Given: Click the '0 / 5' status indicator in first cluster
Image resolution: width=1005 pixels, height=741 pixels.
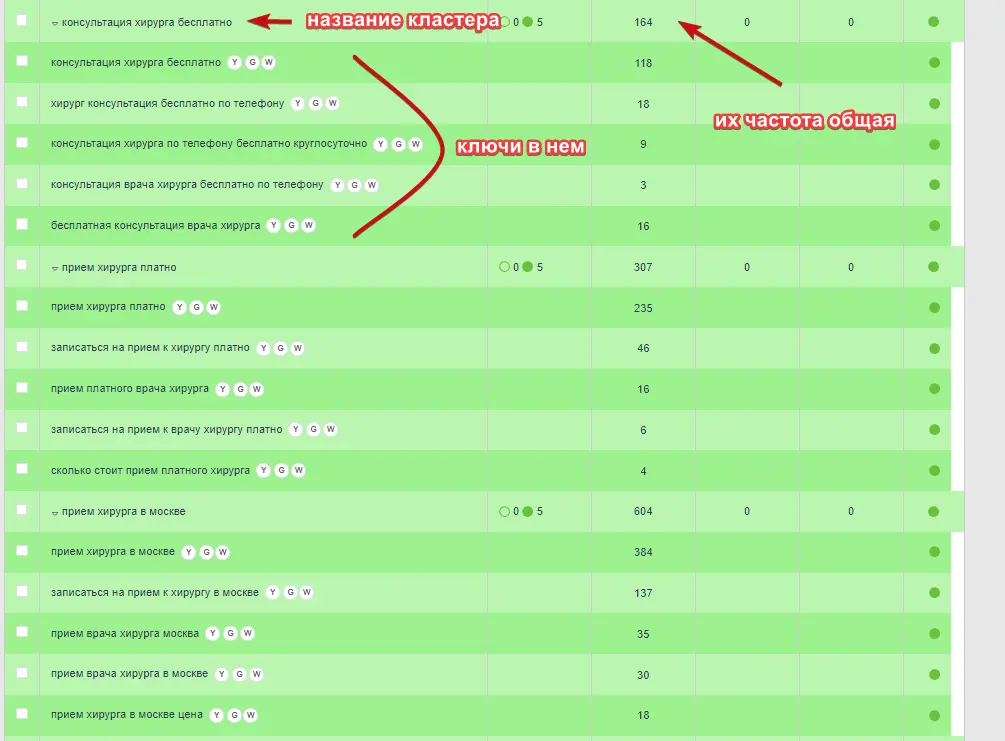Looking at the screenshot, I should [521, 21].
